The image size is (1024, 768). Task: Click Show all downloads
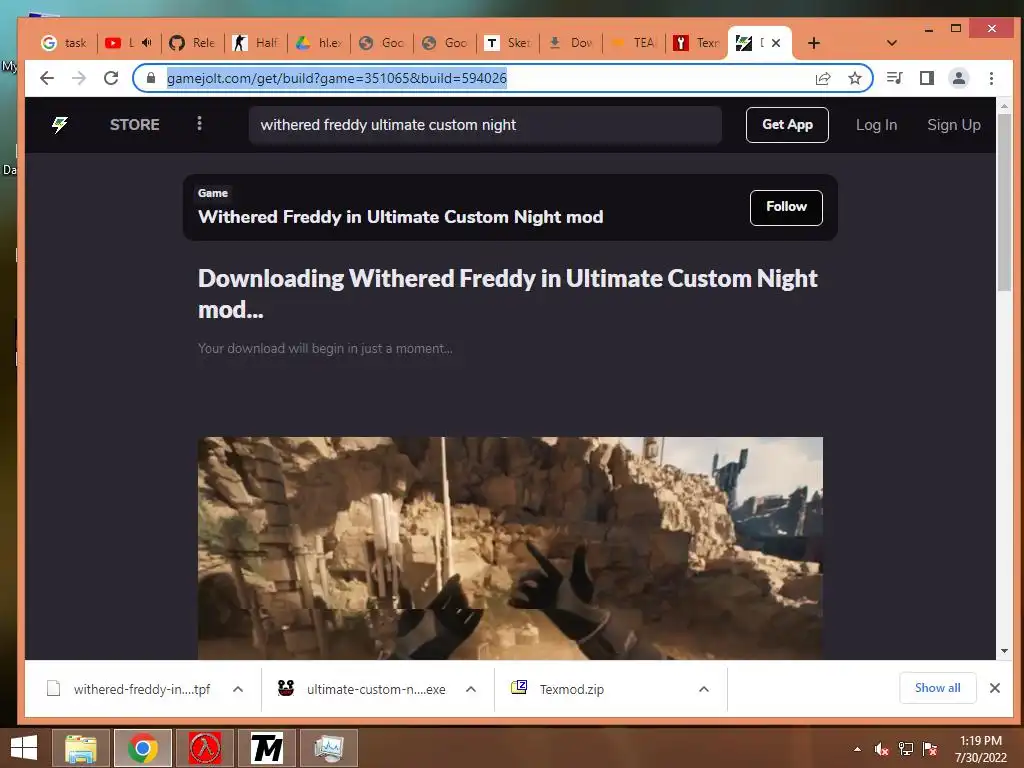click(937, 688)
